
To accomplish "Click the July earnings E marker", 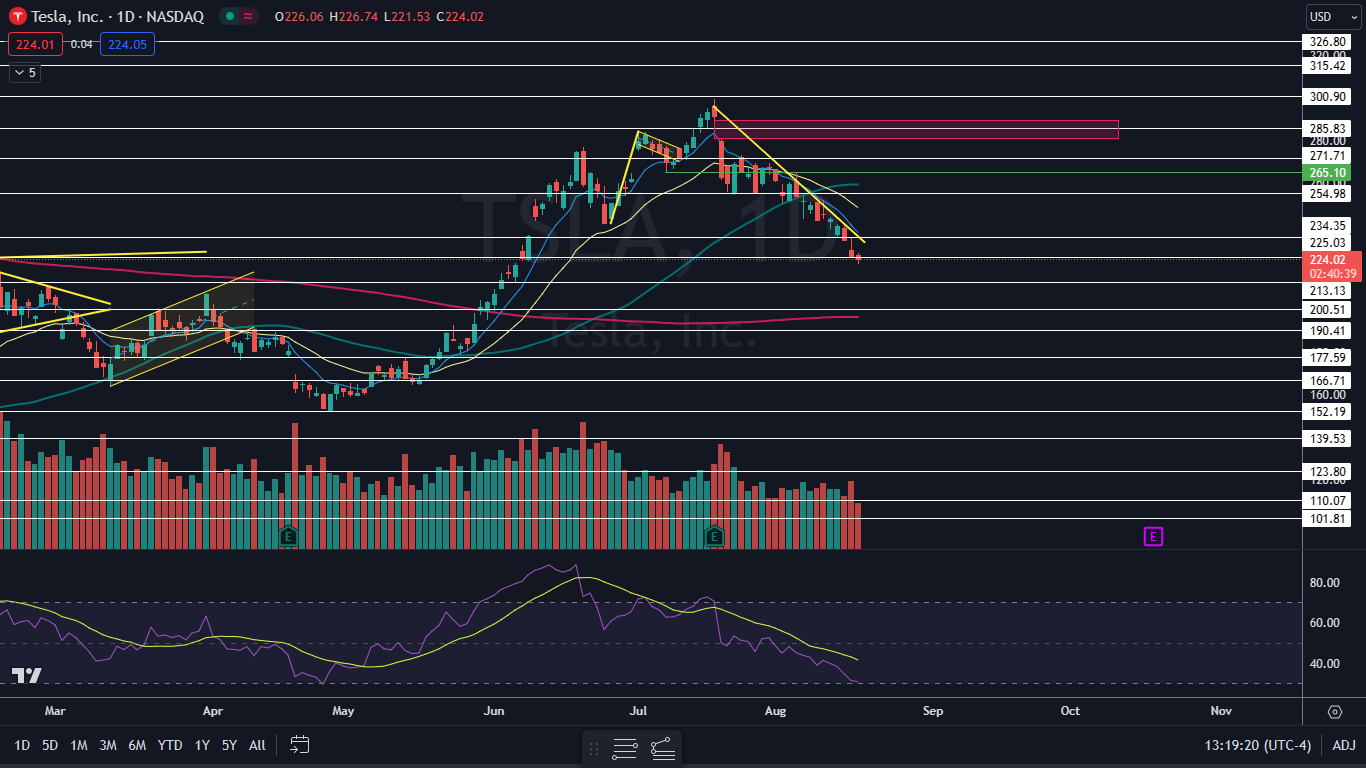I will click(x=714, y=535).
